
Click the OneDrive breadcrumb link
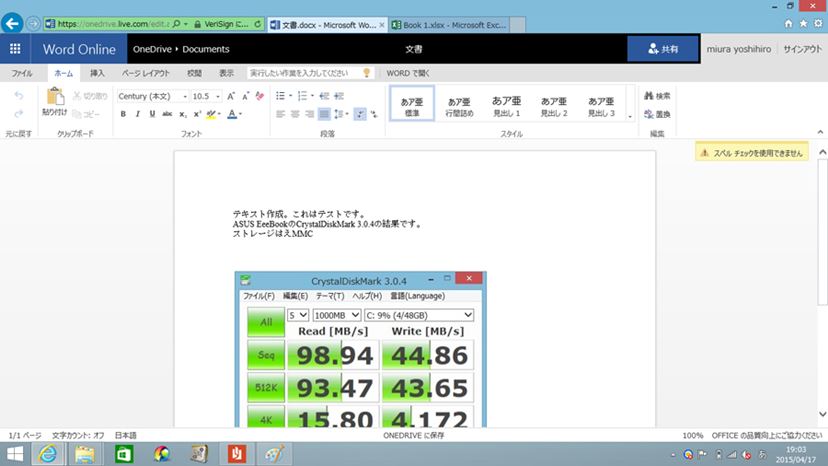152,49
